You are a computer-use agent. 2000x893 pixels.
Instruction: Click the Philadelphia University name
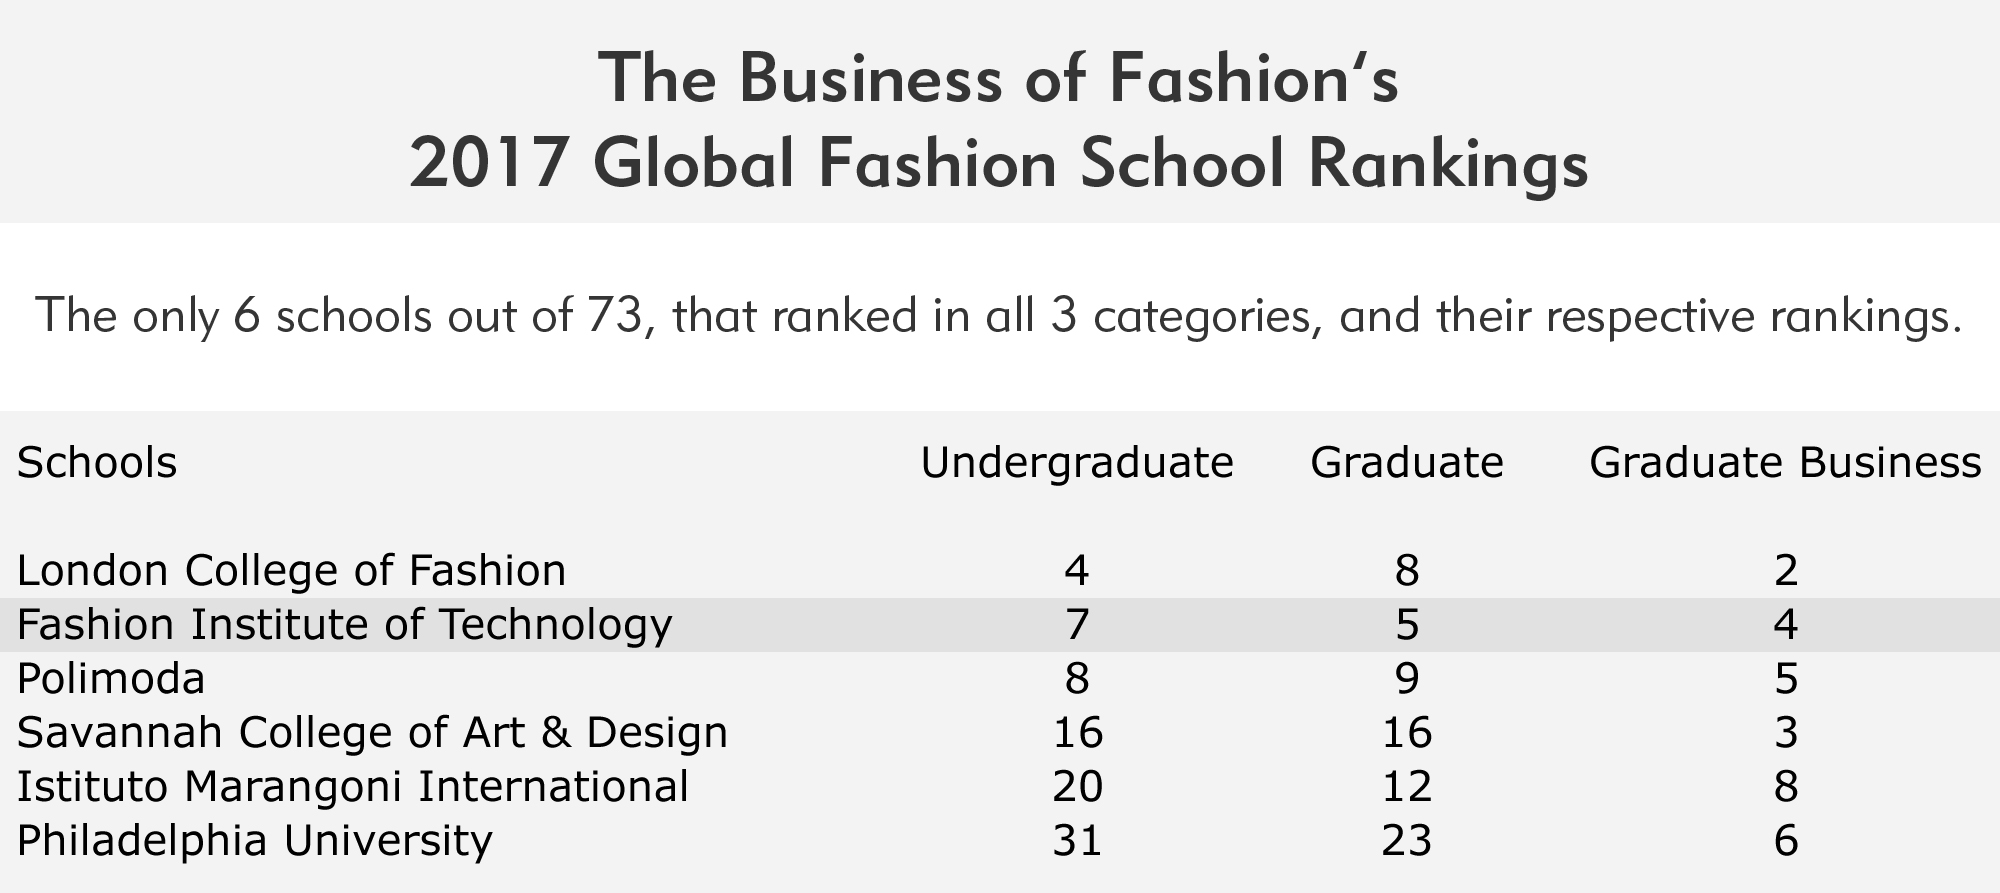(254, 840)
